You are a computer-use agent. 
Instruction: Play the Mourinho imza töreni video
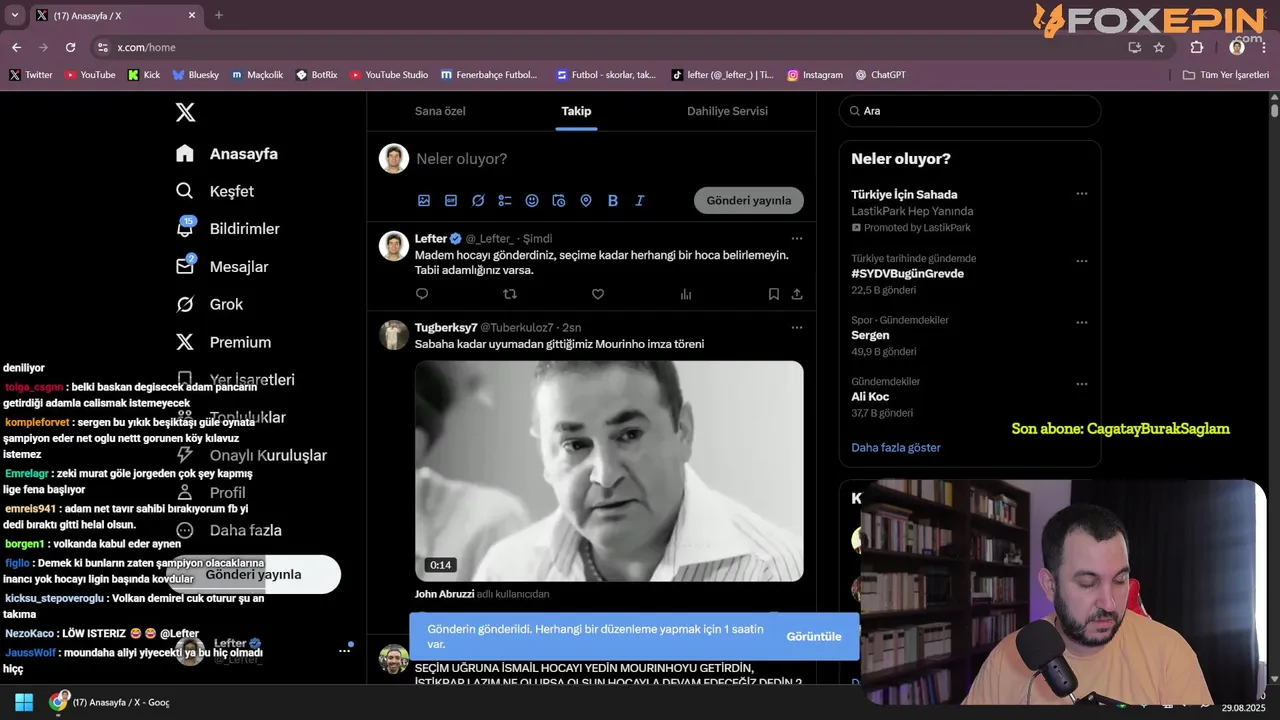click(609, 471)
